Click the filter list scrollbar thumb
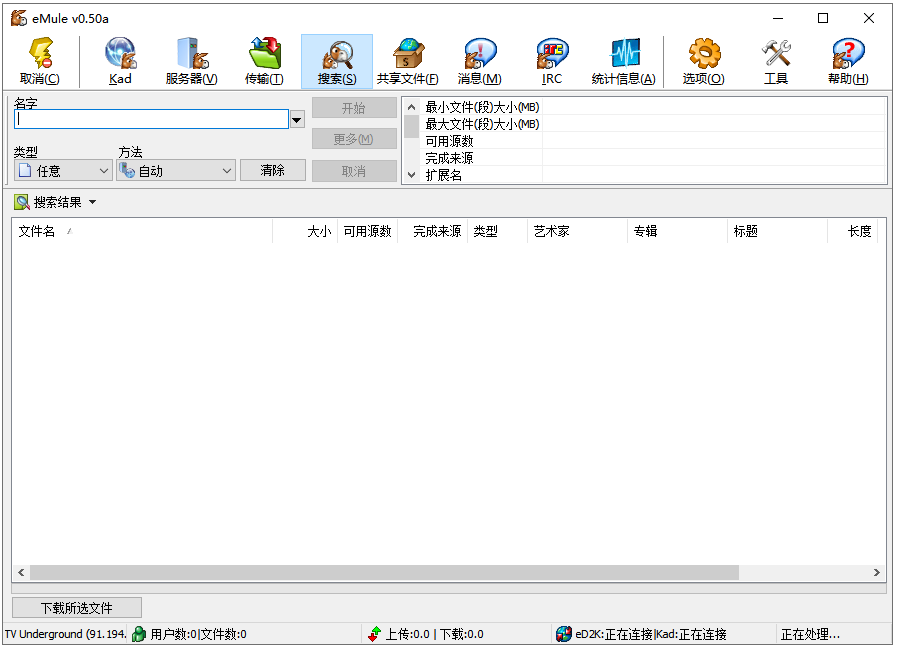This screenshot has width=898, height=649. pyautogui.click(x=411, y=127)
